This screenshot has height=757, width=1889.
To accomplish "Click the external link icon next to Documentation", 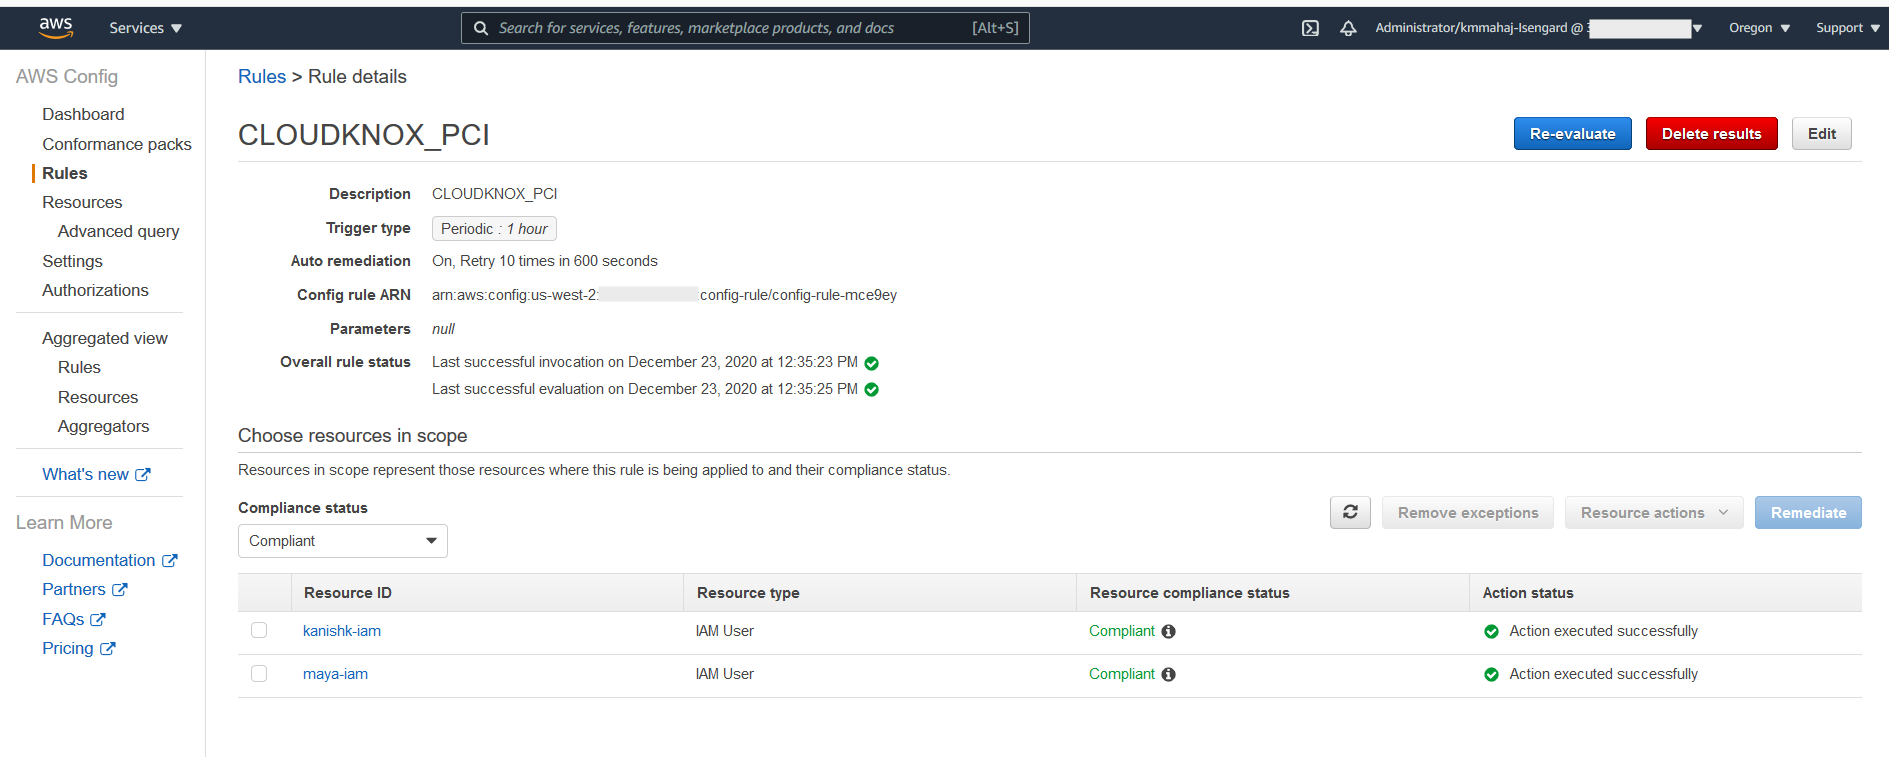I will click(x=170, y=561).
